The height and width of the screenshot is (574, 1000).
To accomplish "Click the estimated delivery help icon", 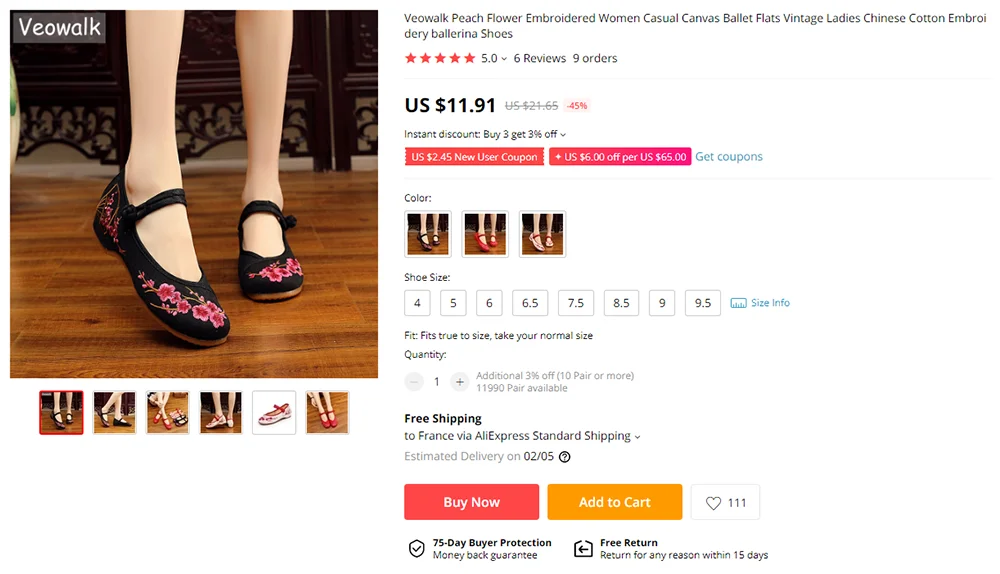I will click(564, 457).
